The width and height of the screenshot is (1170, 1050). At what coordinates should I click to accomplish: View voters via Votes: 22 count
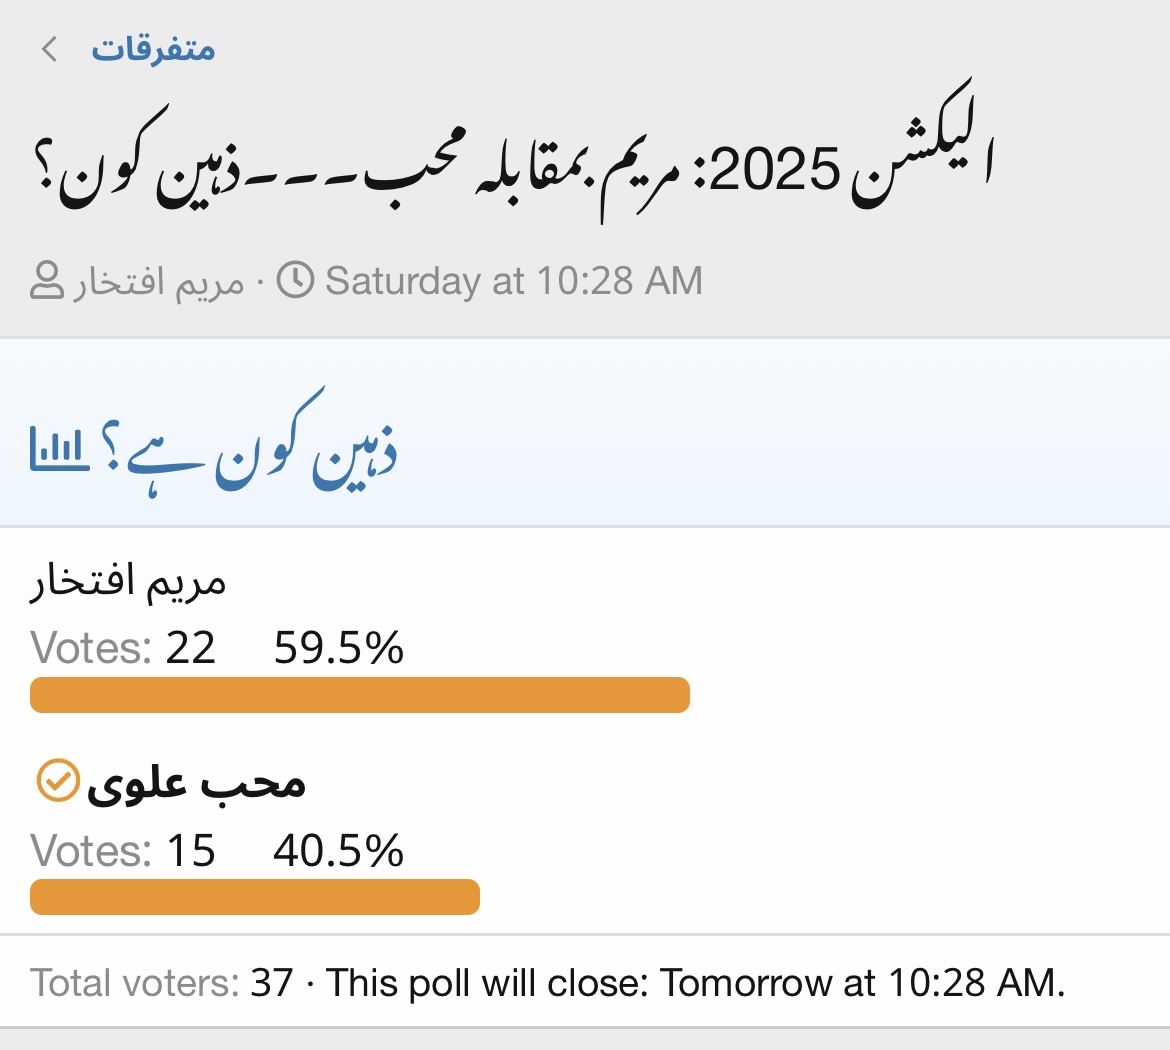tap(123, 648)
